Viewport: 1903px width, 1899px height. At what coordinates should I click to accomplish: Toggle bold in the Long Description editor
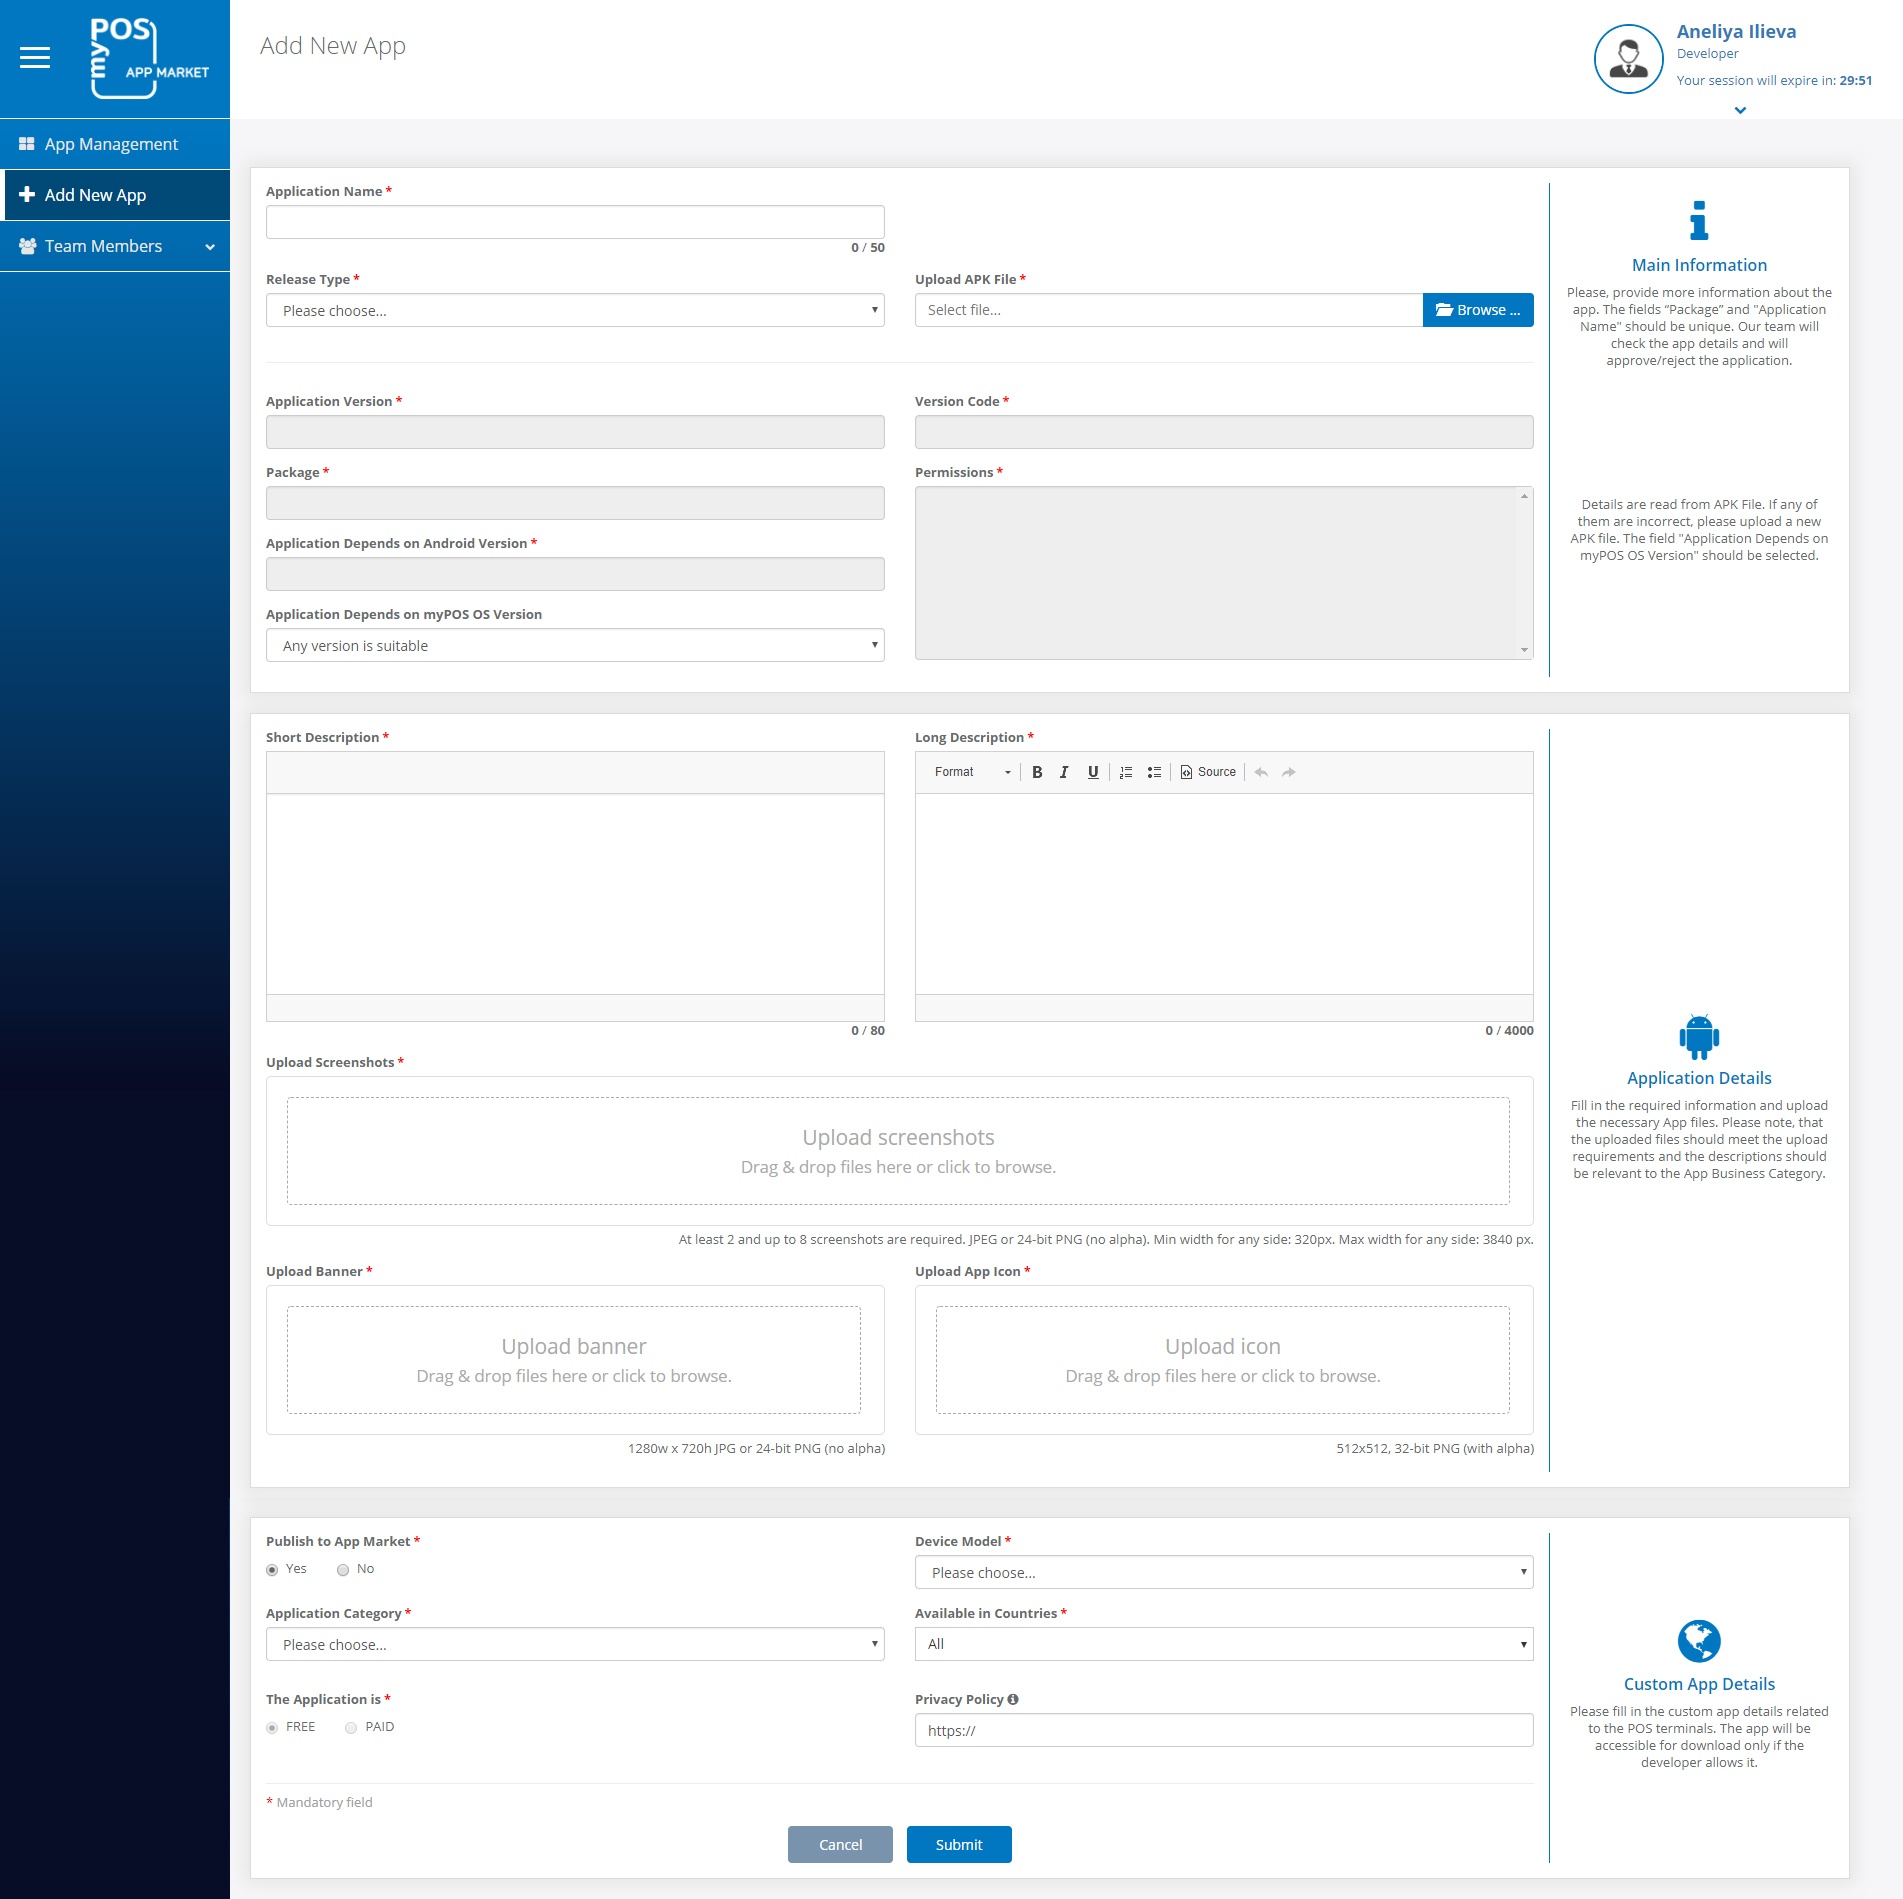[x=1038, y=771]
